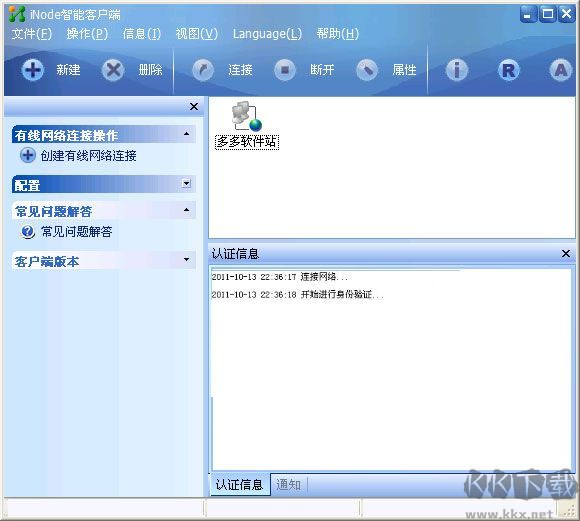Screen dimensions: 580x521
Task: Click the 新建 toolbar label
Action: point(68,70)
